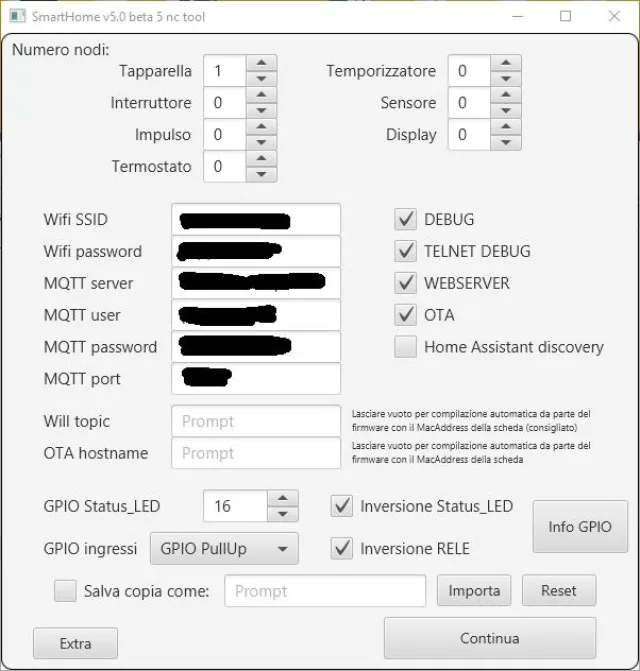Click the Sensore value field
This screenshot has height=671, width=640.
(x=469, y=103)
